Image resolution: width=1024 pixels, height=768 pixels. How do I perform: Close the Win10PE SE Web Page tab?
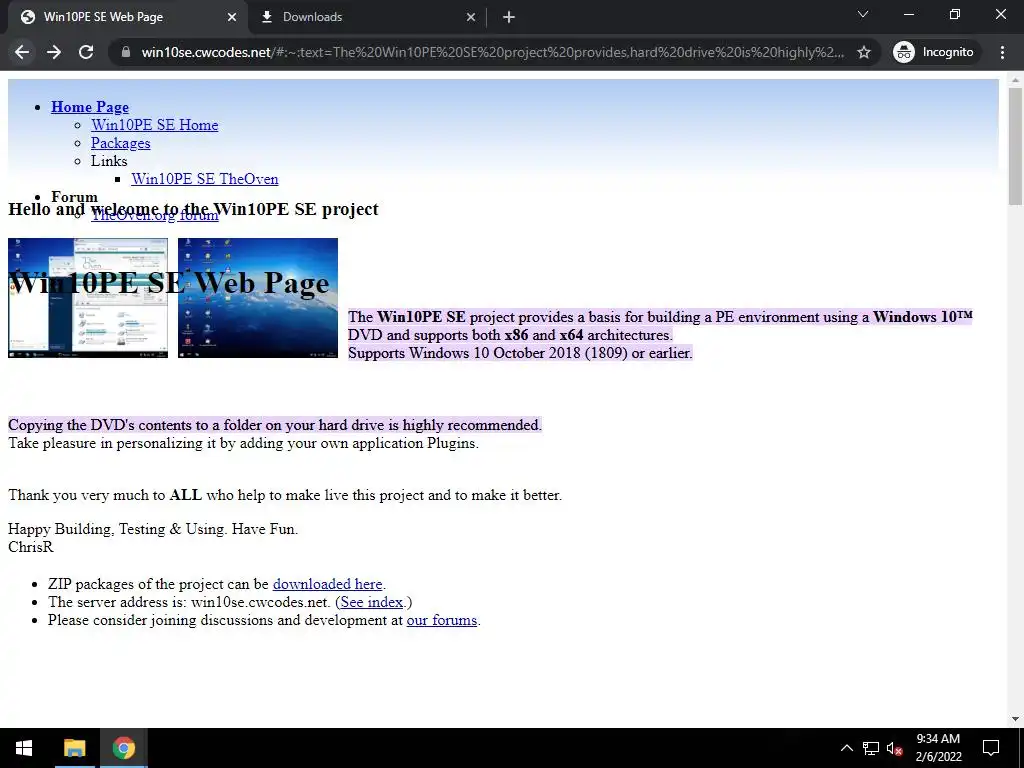coord(232,17)
